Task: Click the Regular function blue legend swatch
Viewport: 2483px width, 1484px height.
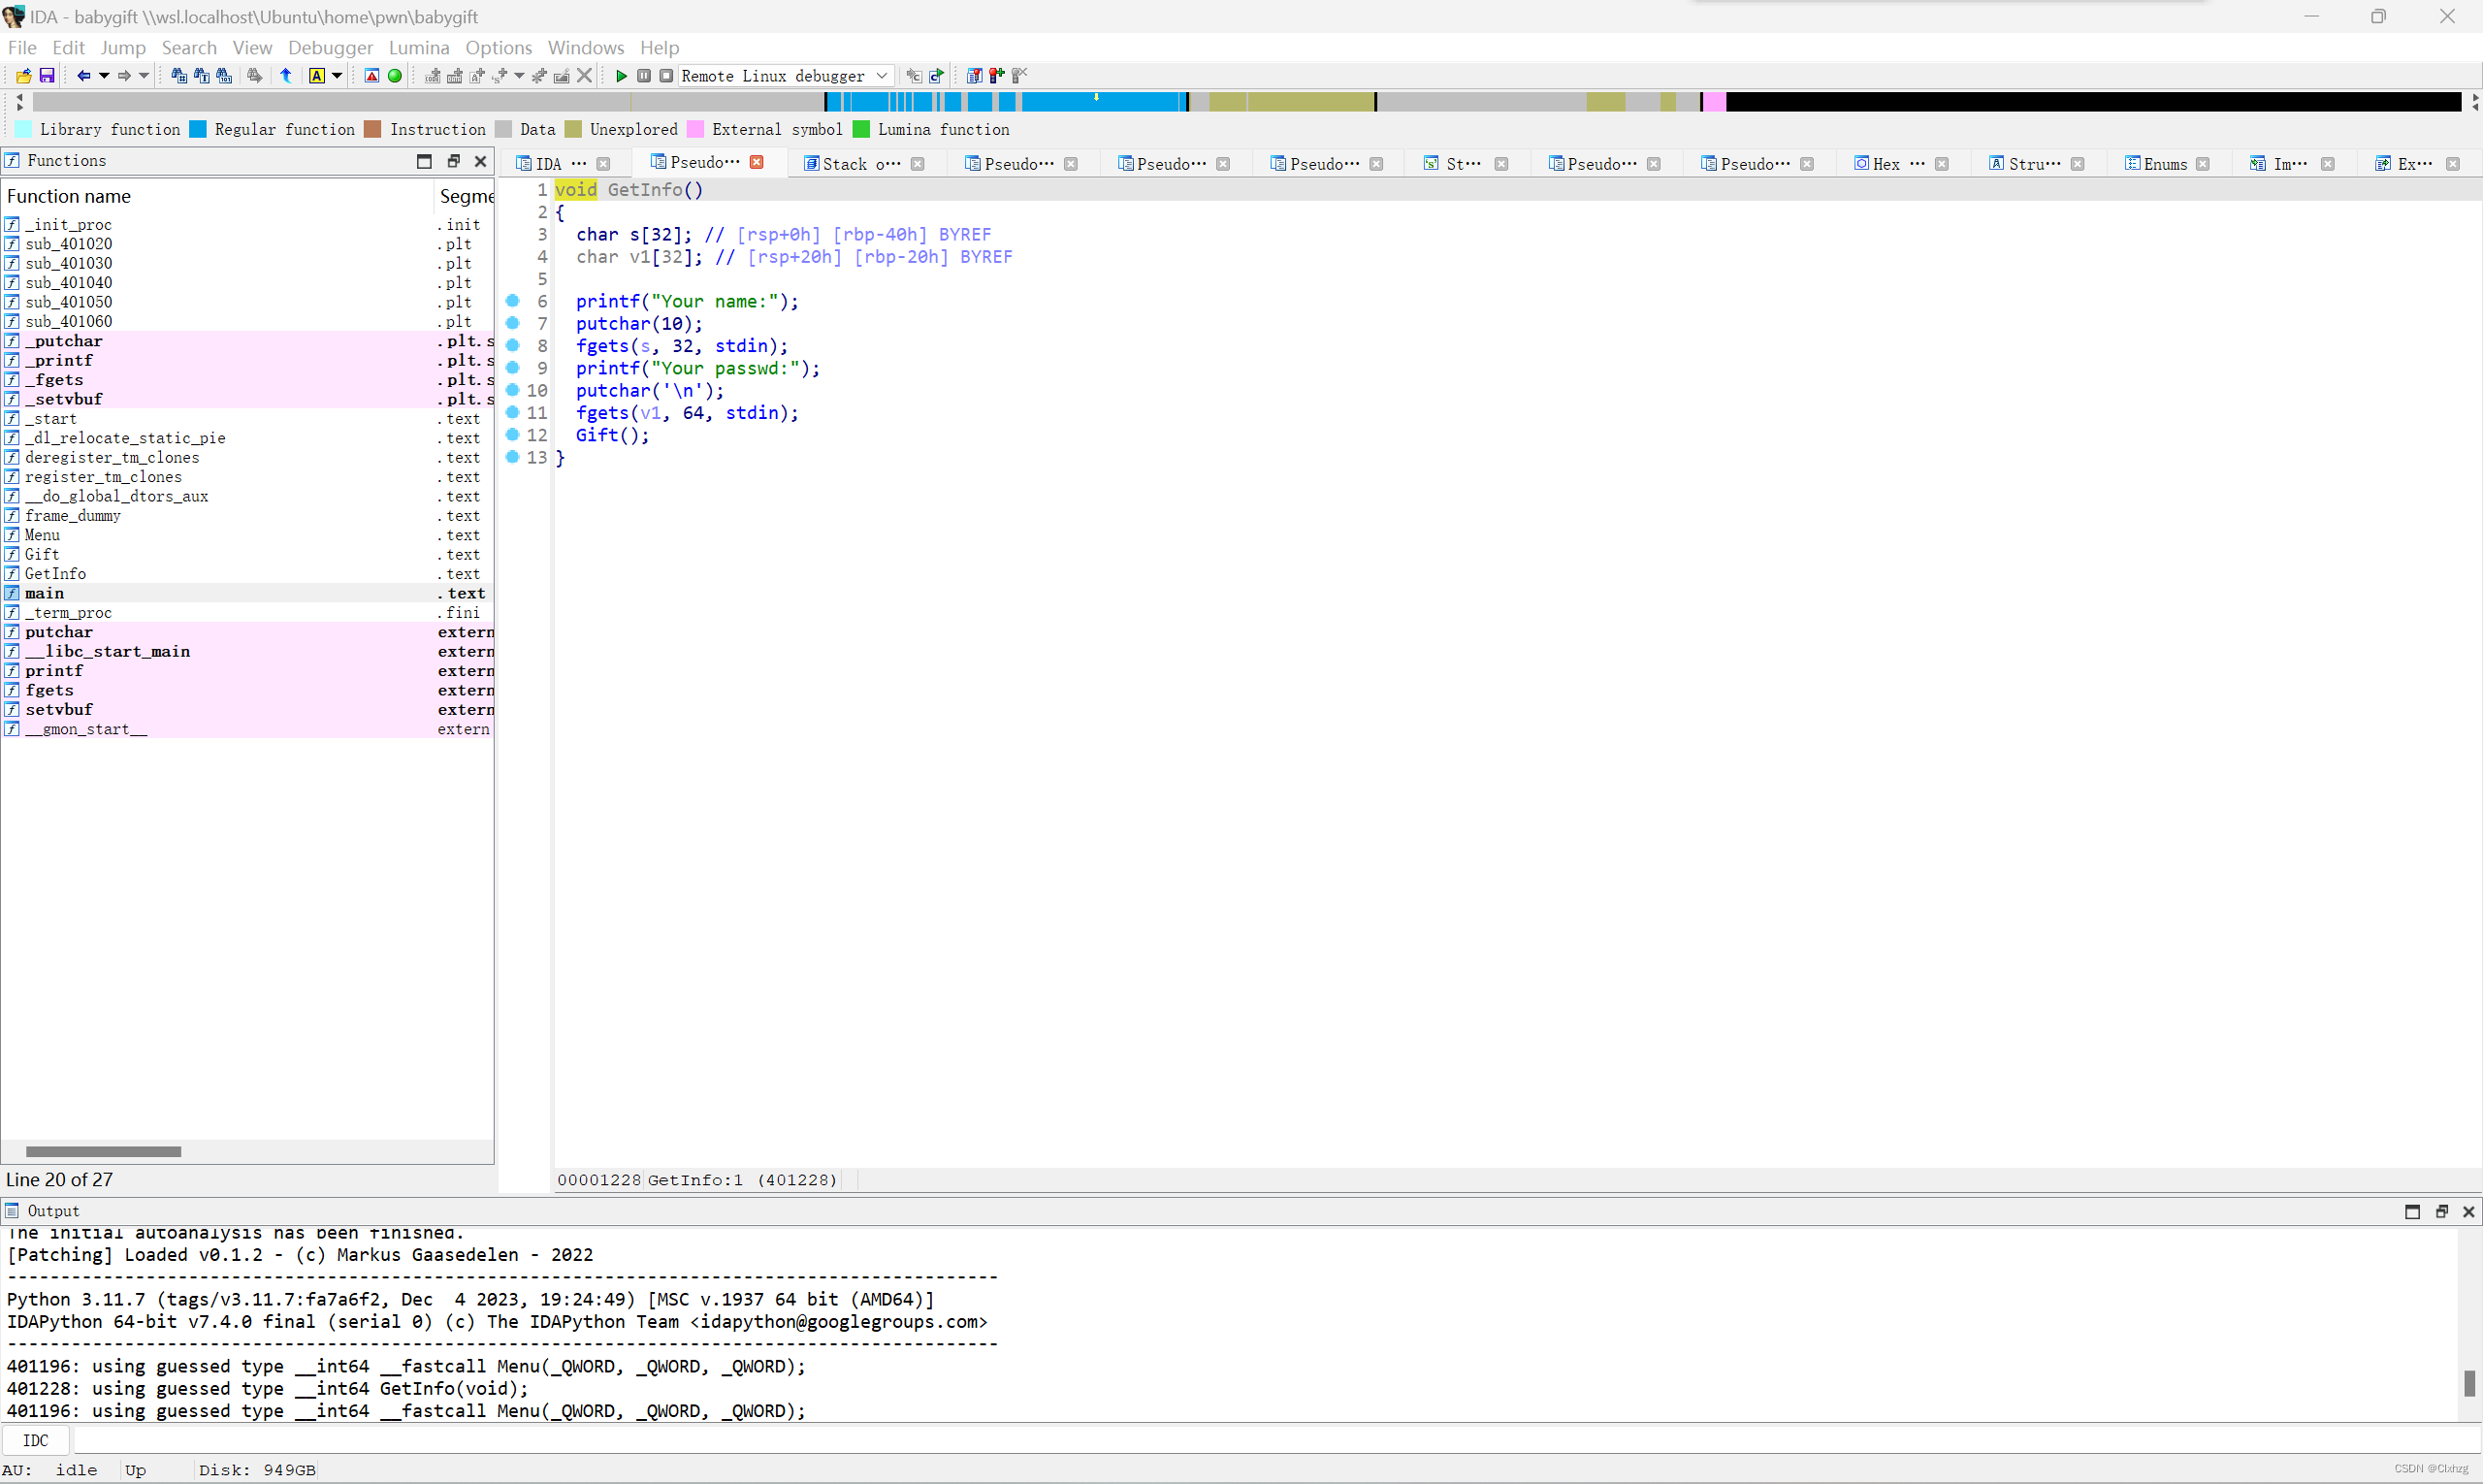Action: 198,129
